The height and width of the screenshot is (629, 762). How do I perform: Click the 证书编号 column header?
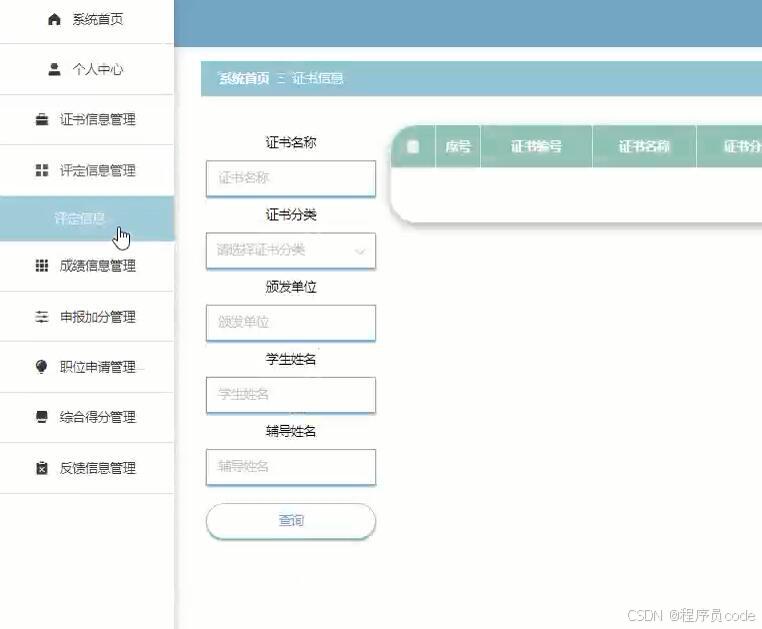coord(536,146)
